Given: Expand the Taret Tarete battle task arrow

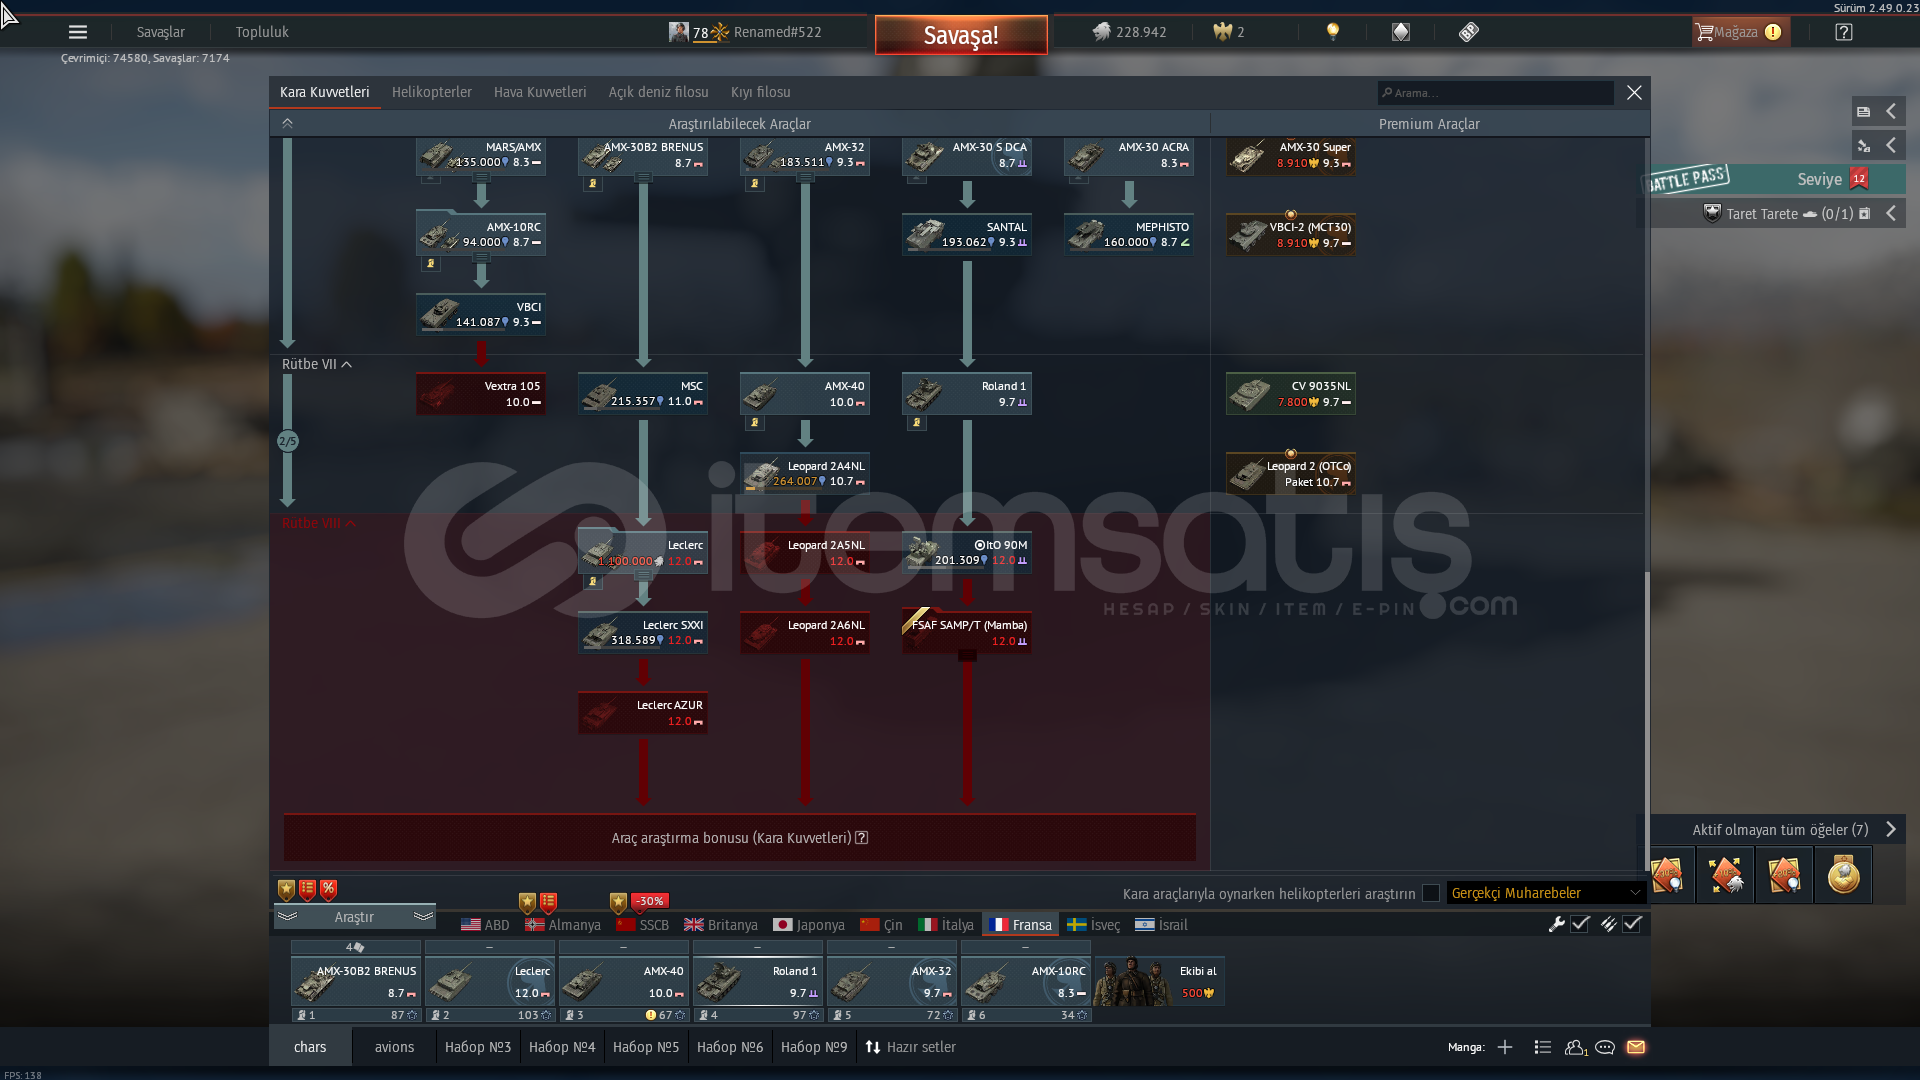Looking at the screenshot, I should click(x=1891, y=213).
